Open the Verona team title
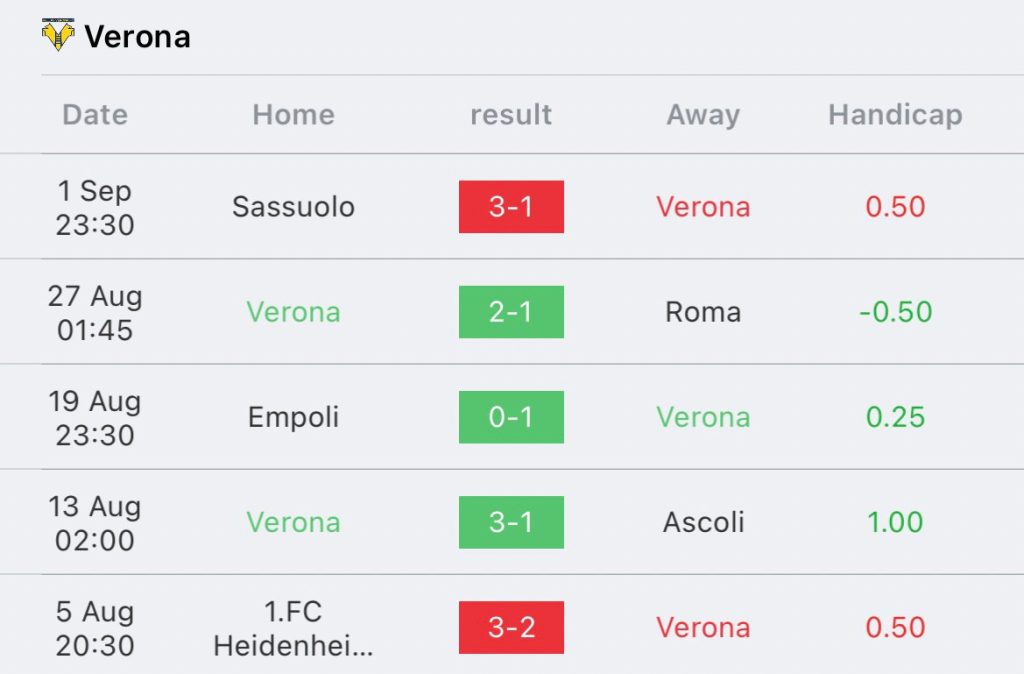 tap(137, 37)
